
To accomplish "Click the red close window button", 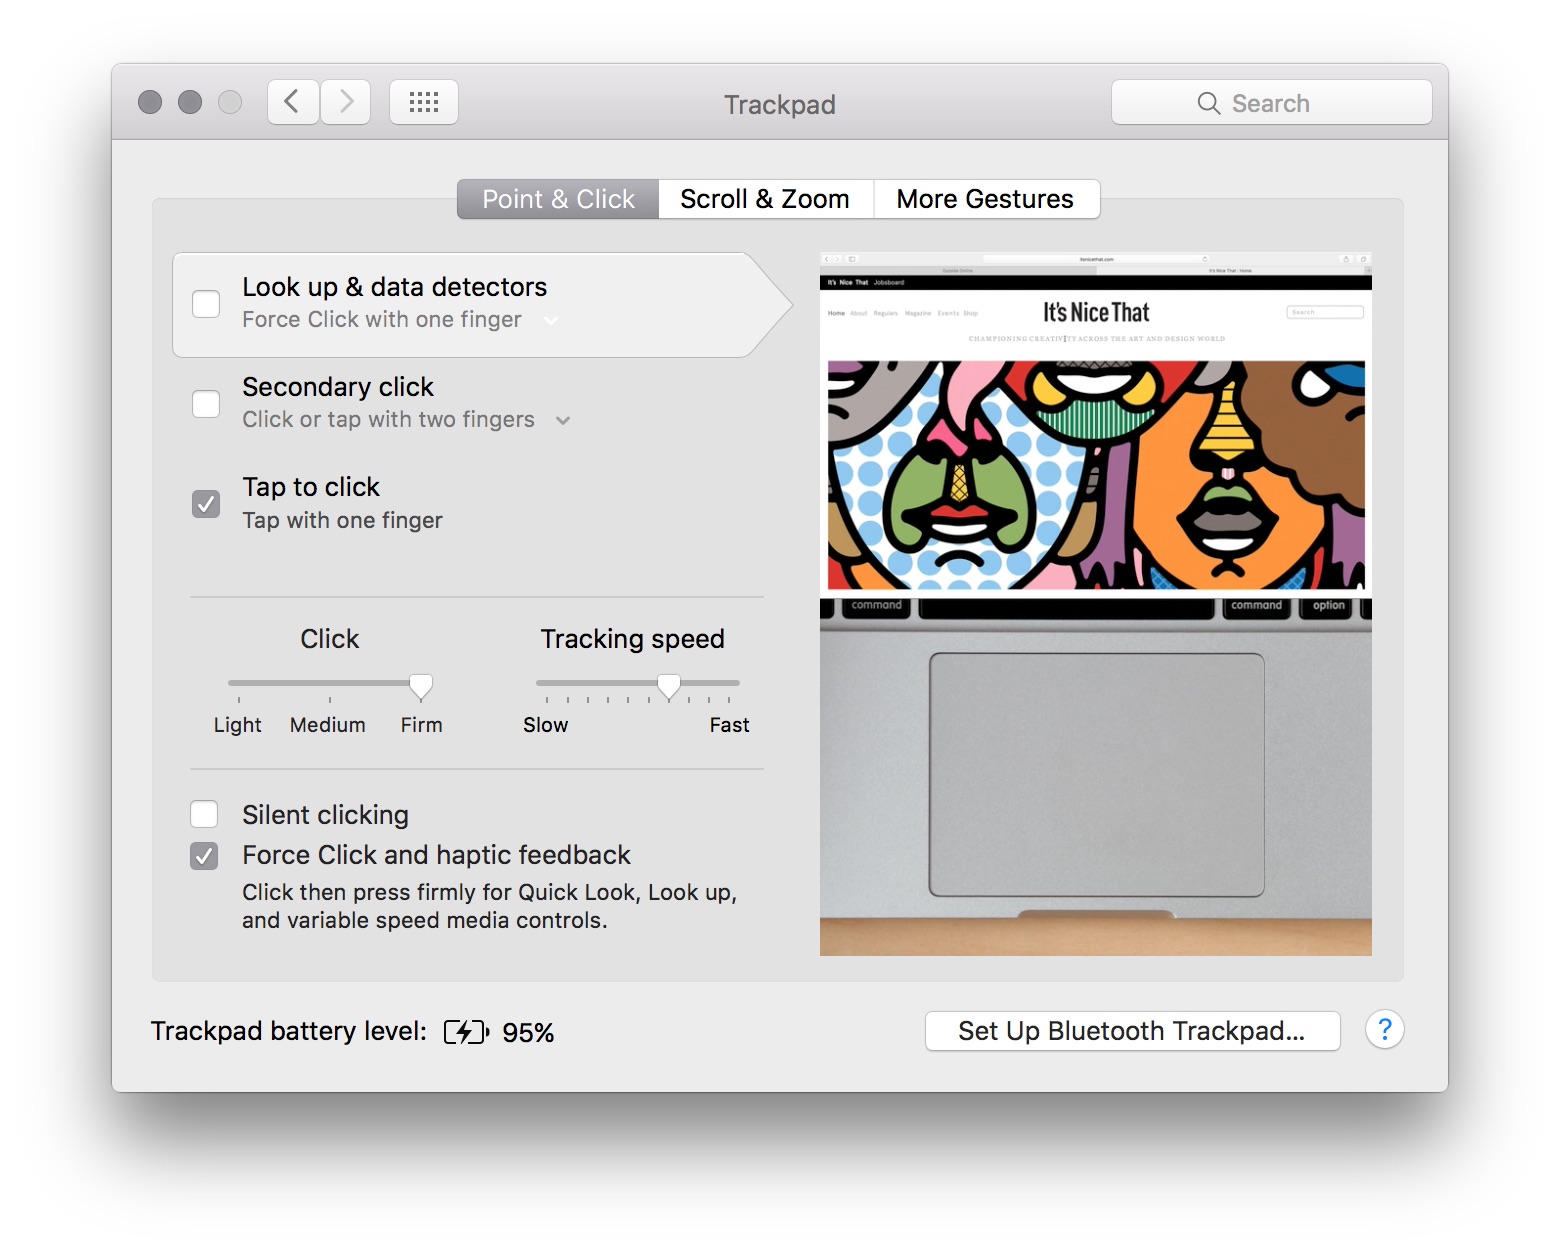I will click(150, 102).
